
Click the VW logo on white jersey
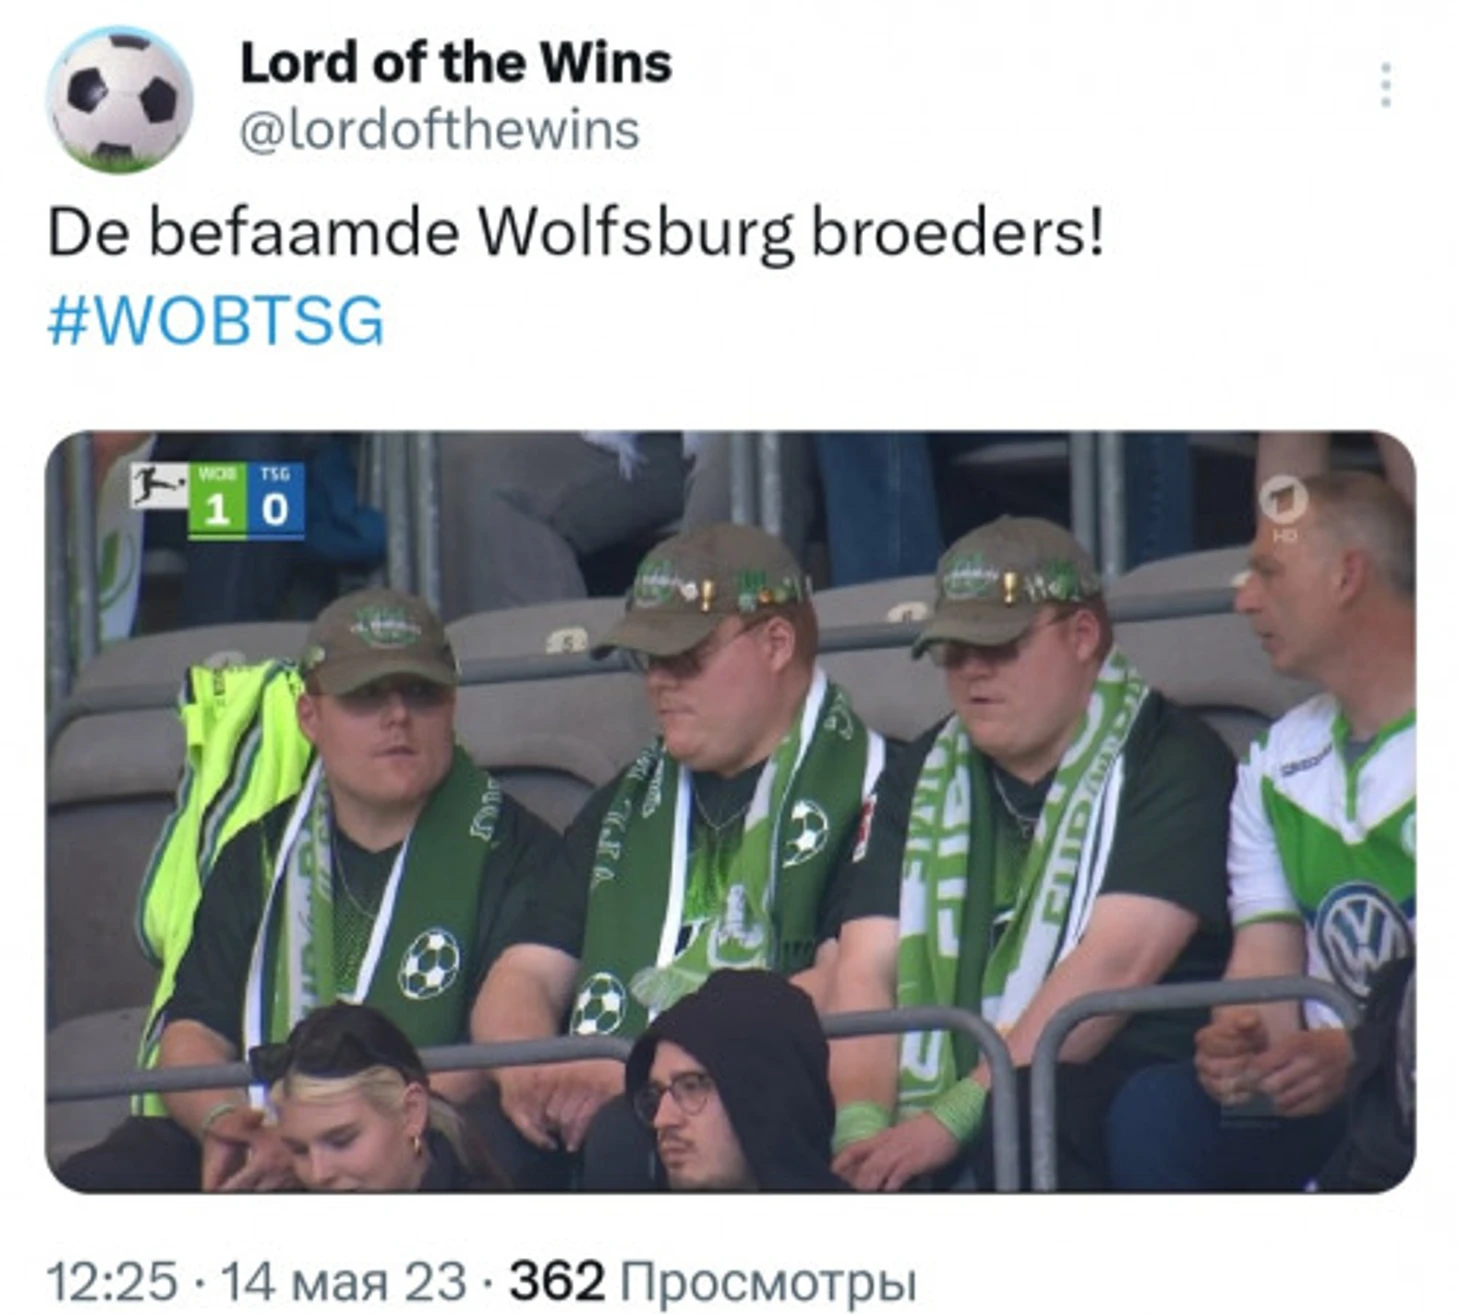[1361, 938]
